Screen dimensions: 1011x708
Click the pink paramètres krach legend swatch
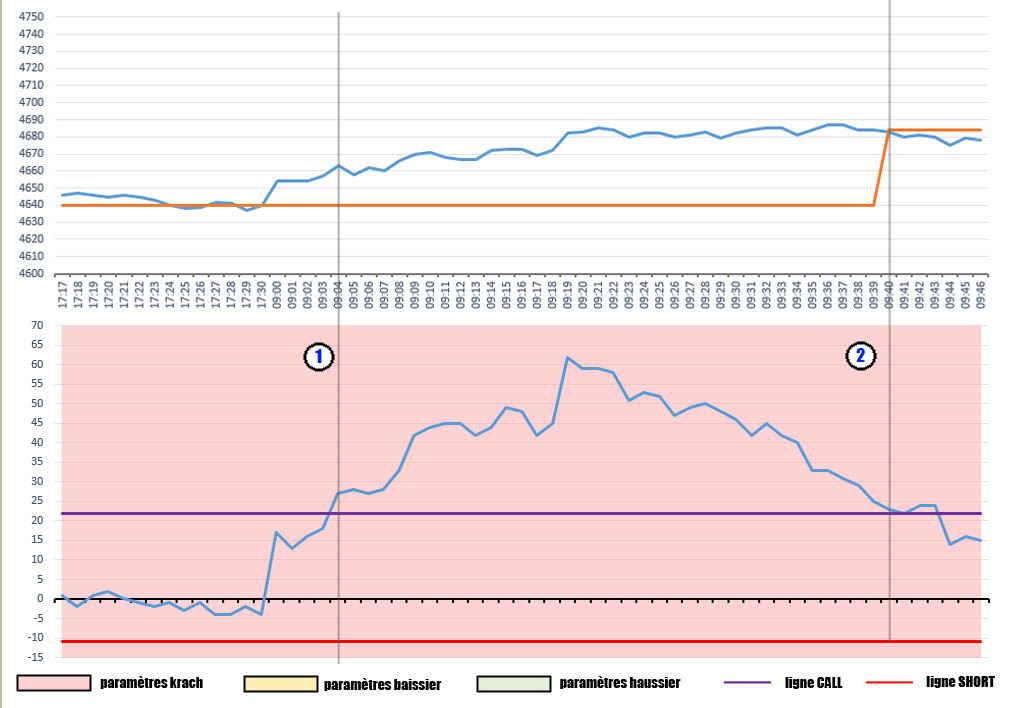[x=54, y=683]
